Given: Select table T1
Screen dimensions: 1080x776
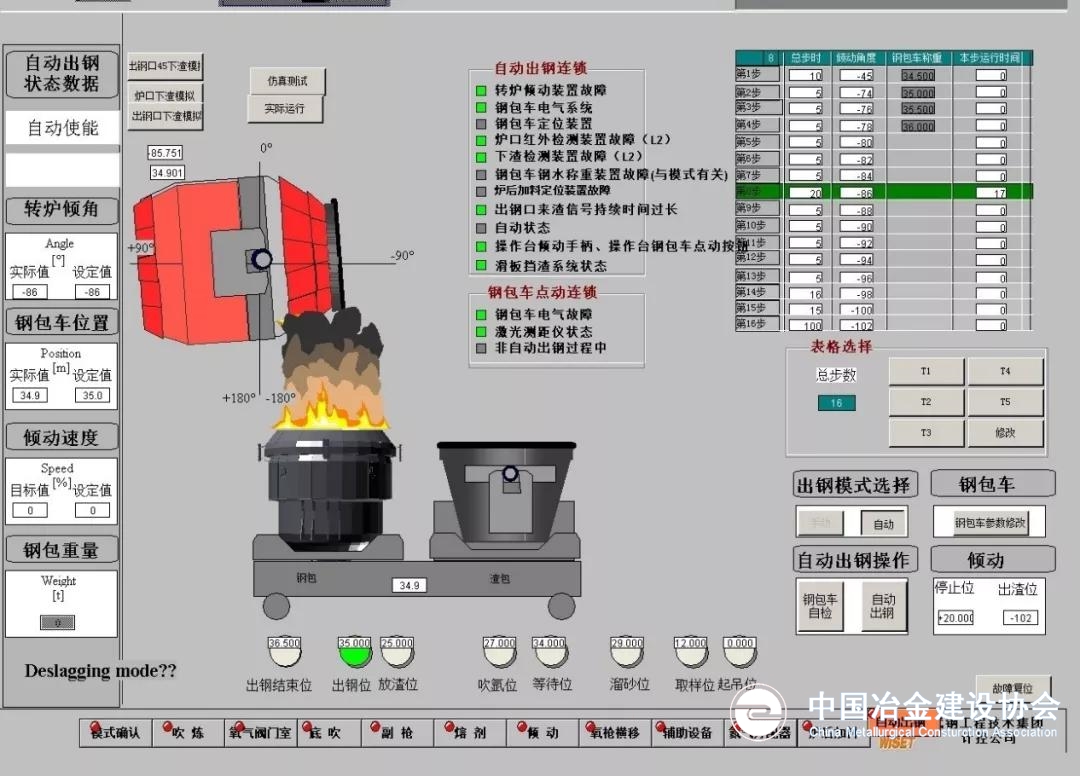Looking at the screenshot, I should pyautogui.click(x=926, y=371).
